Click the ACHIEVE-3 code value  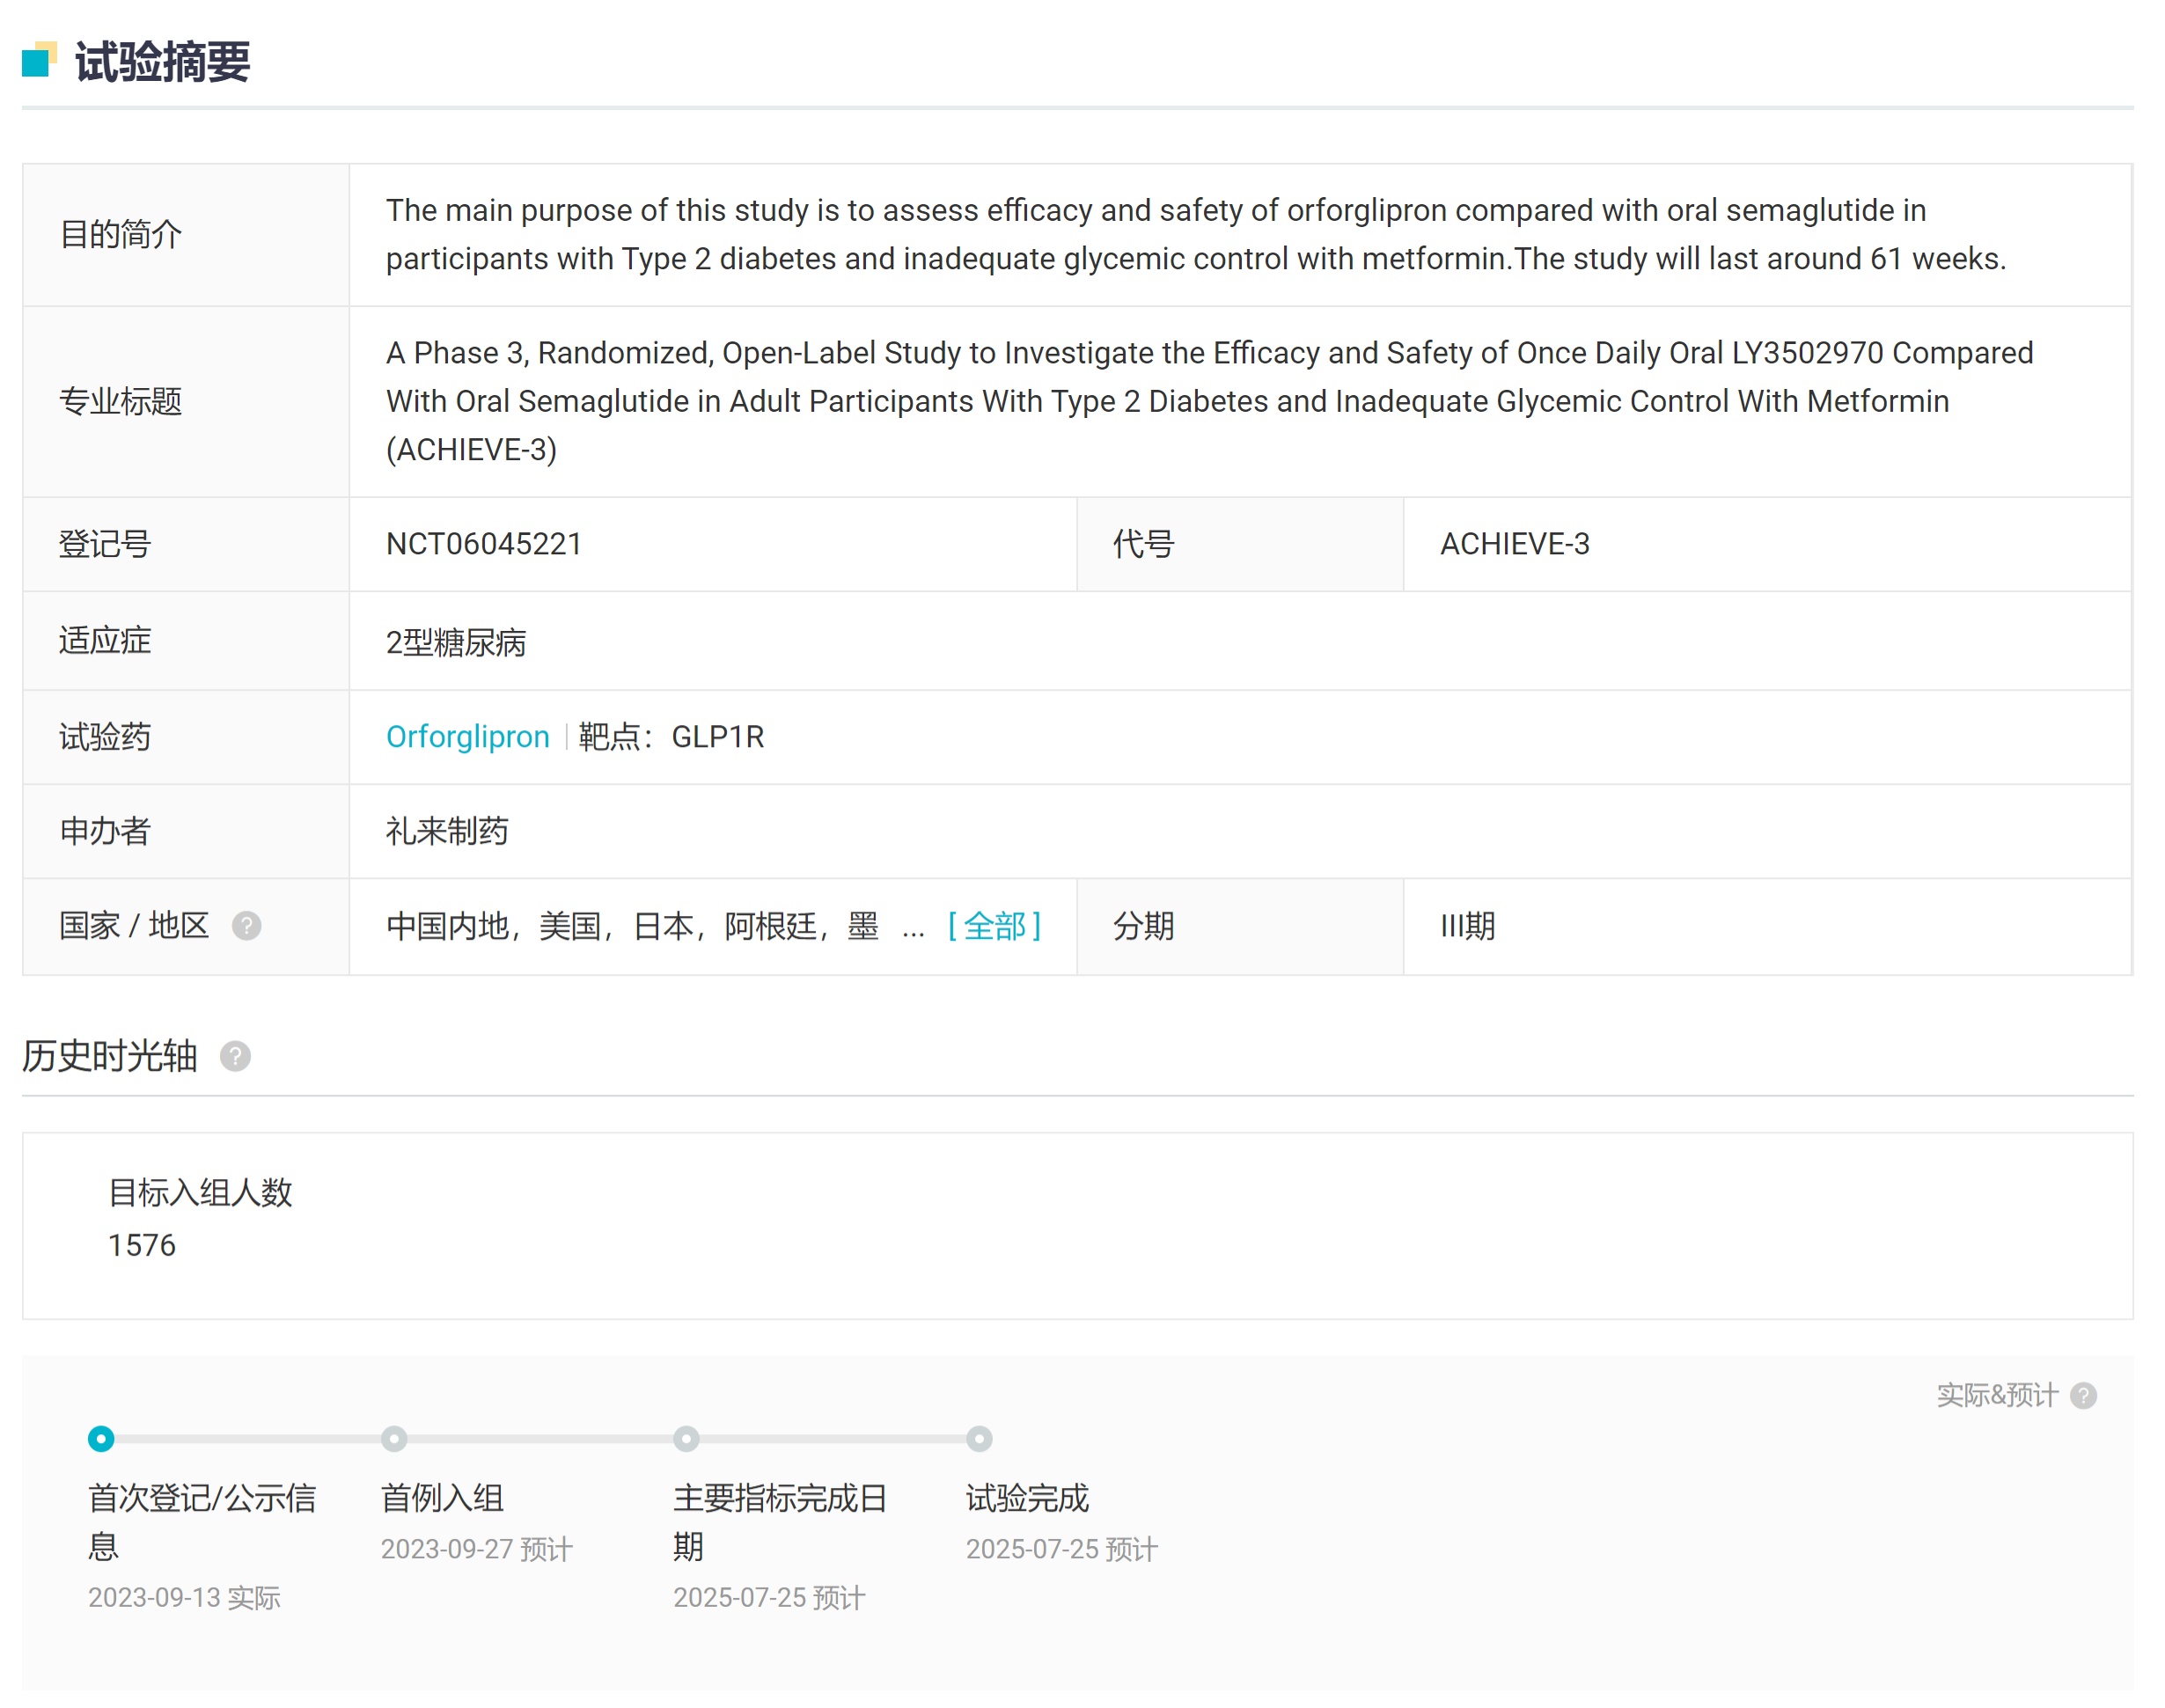point(1514,544)
